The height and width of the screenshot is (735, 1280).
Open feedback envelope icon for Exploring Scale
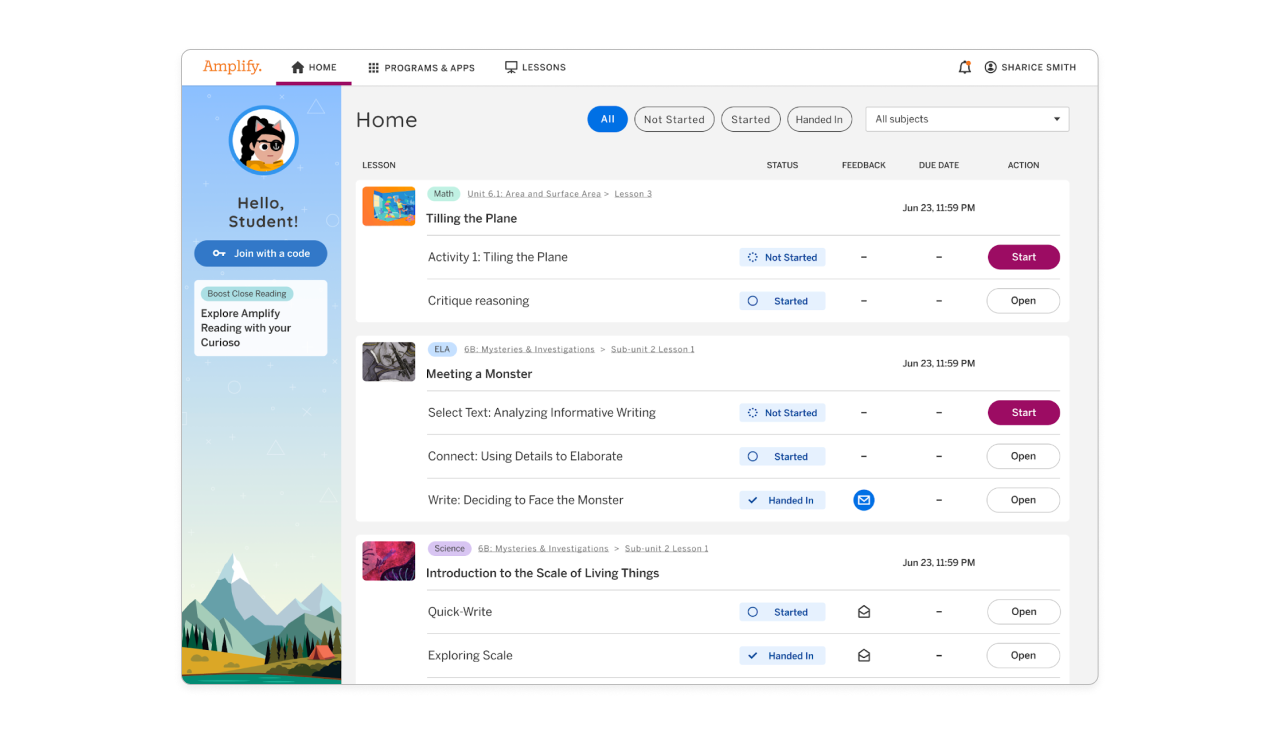[864, 656]
